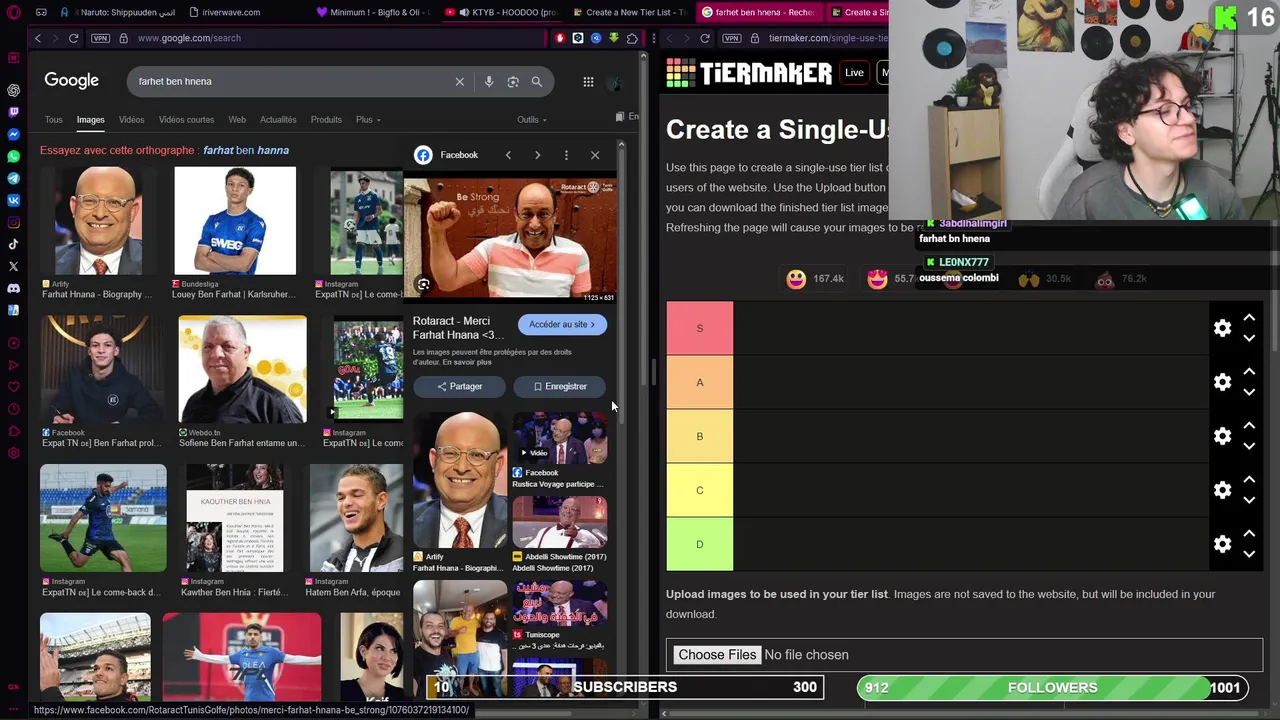Open WhatsApp in the Opera sidebar
The width and height of the screenshot is (1280, 720).
13,156
